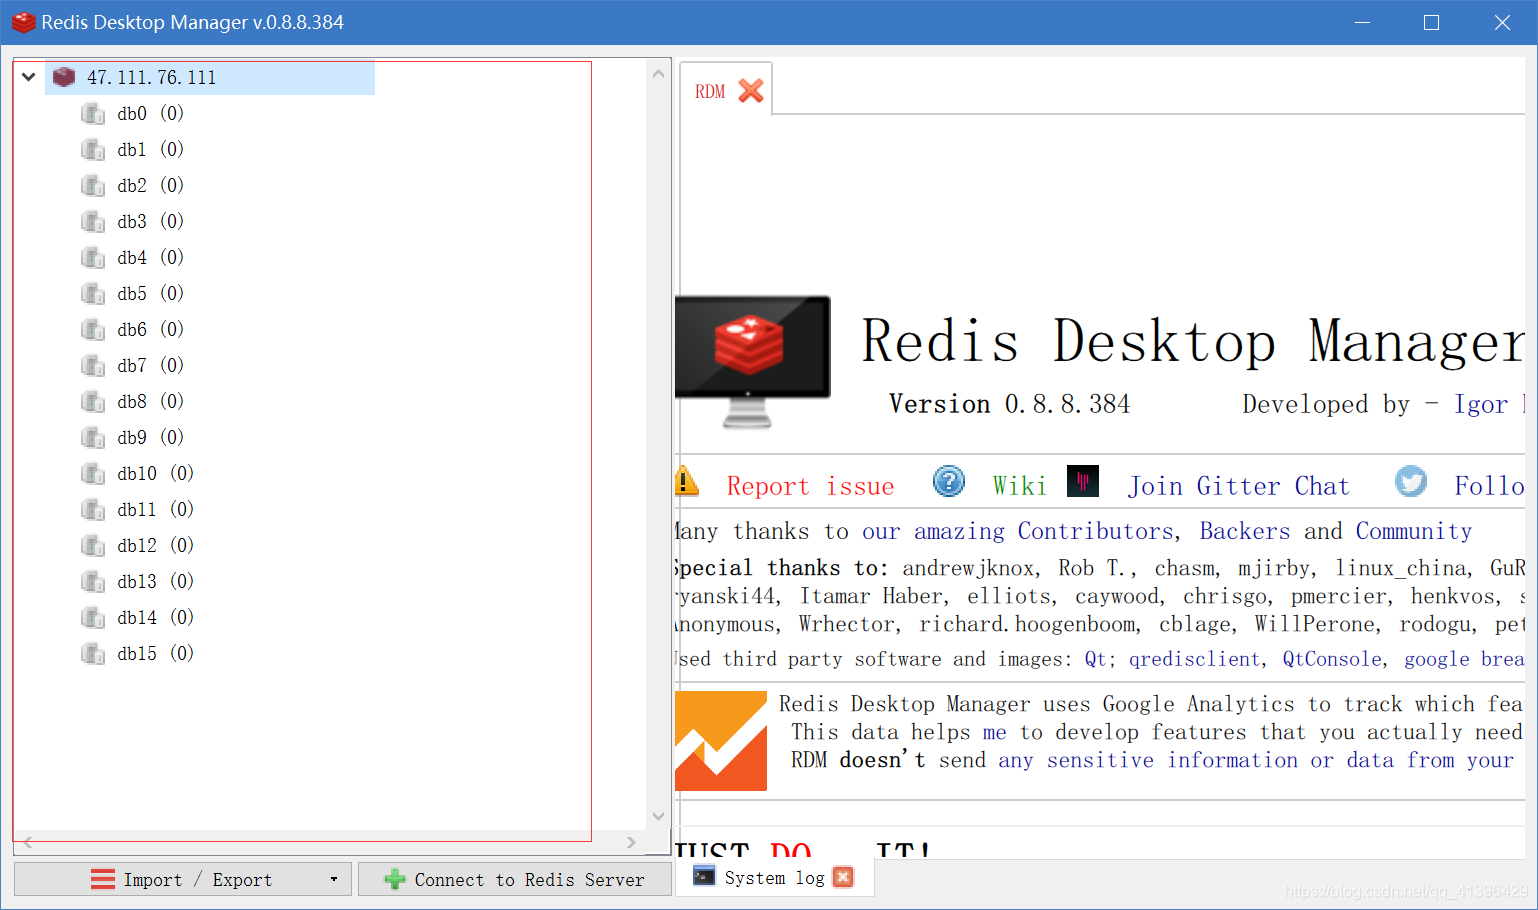Select the 47.111.76.111 connection label
1538x910 pixels.
[151, 78]
